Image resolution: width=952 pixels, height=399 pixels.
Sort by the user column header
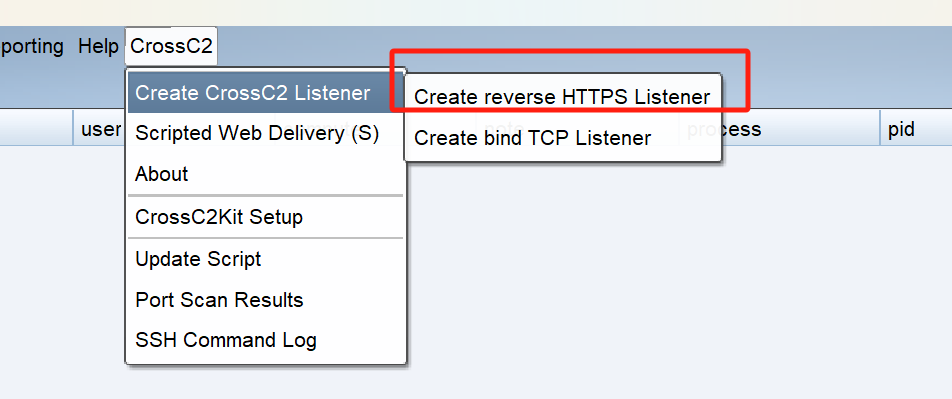pyautogui.click(x=100, y=129)
